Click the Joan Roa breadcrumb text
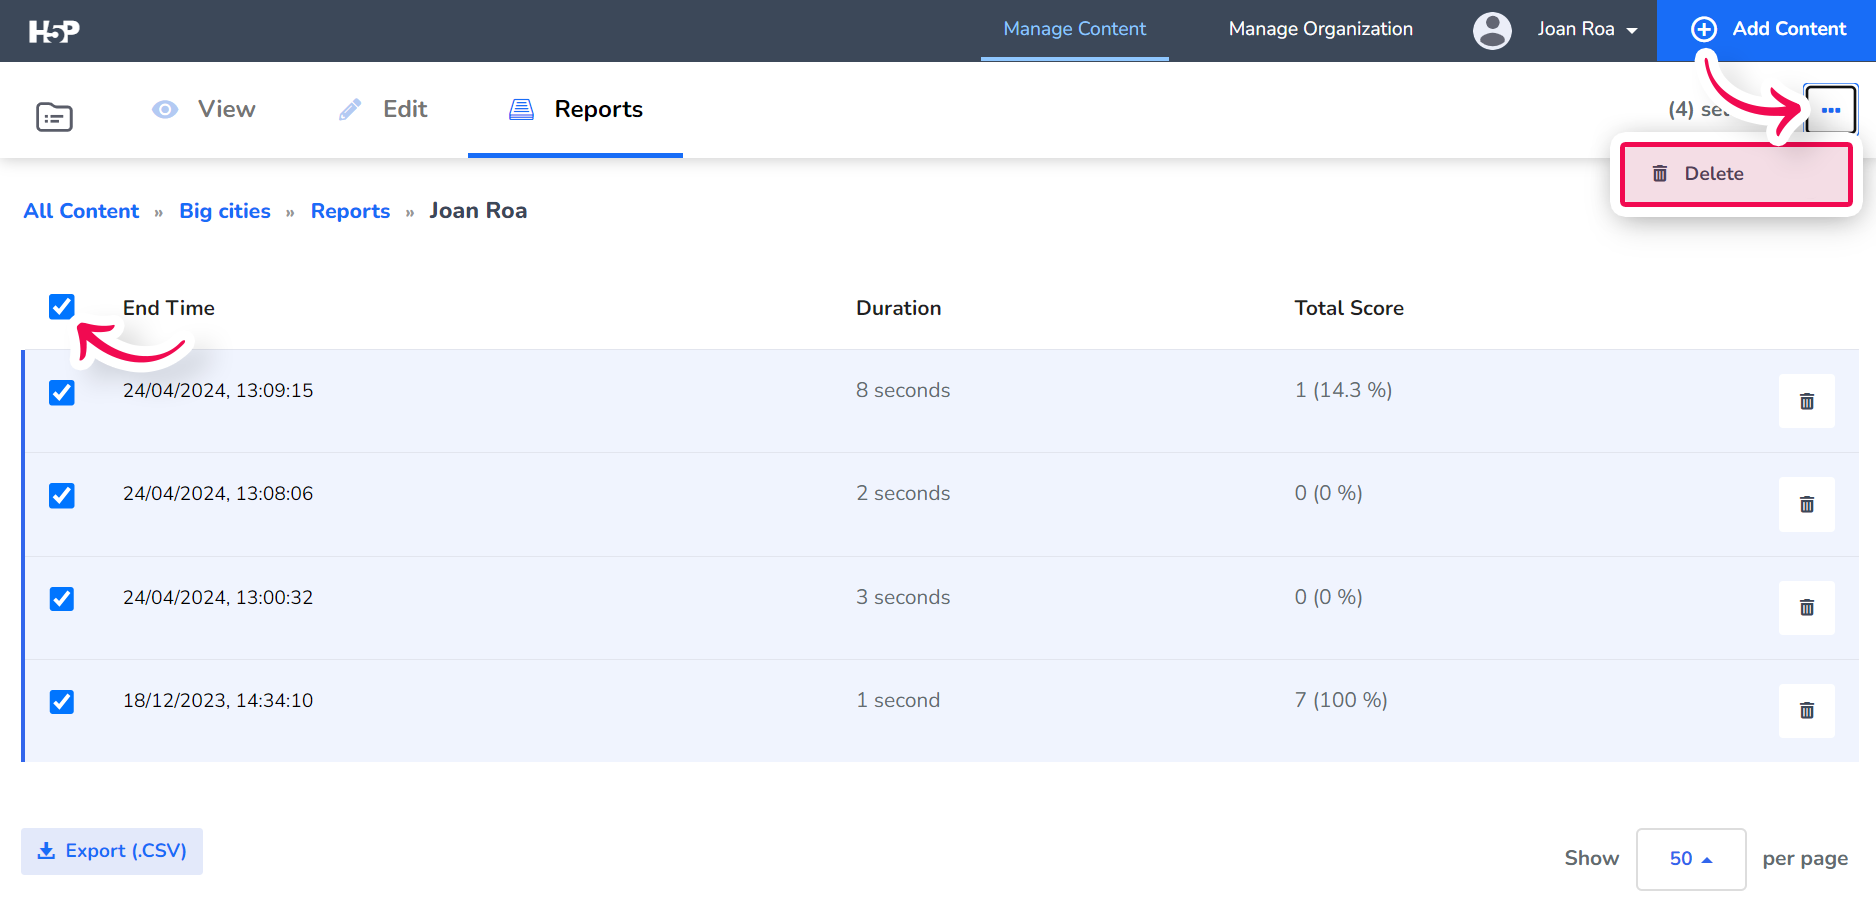Screen dimensions: 1876x905 [478, 211]
